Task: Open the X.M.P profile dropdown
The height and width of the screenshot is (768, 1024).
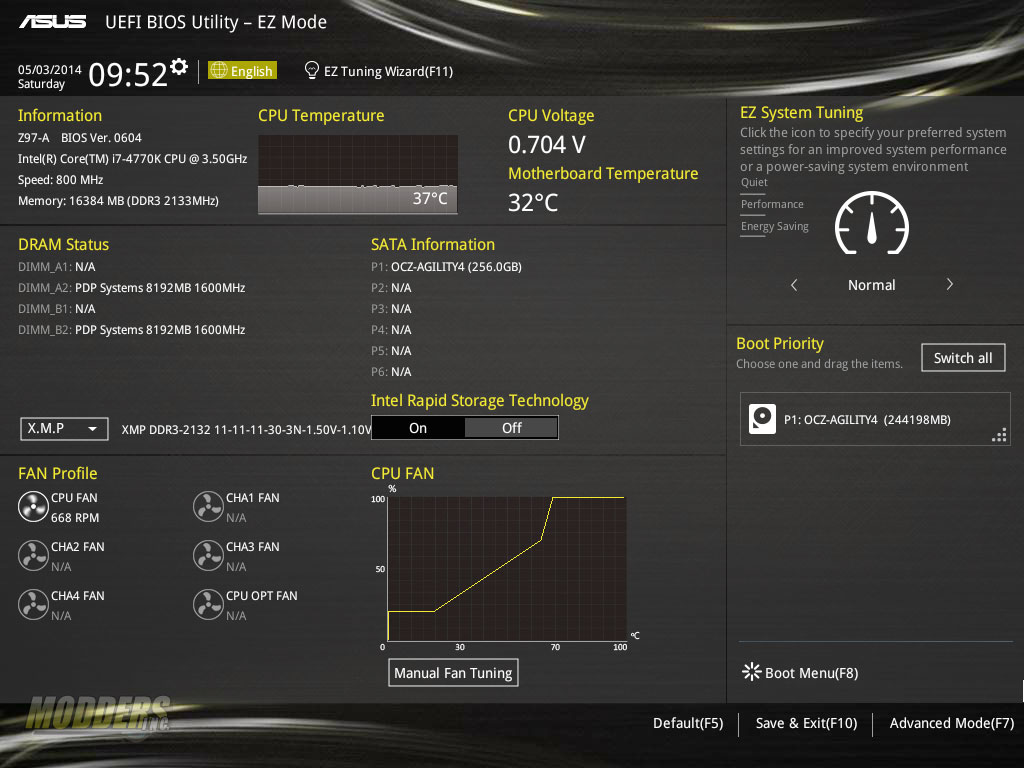Action: [x=64, y=429]
